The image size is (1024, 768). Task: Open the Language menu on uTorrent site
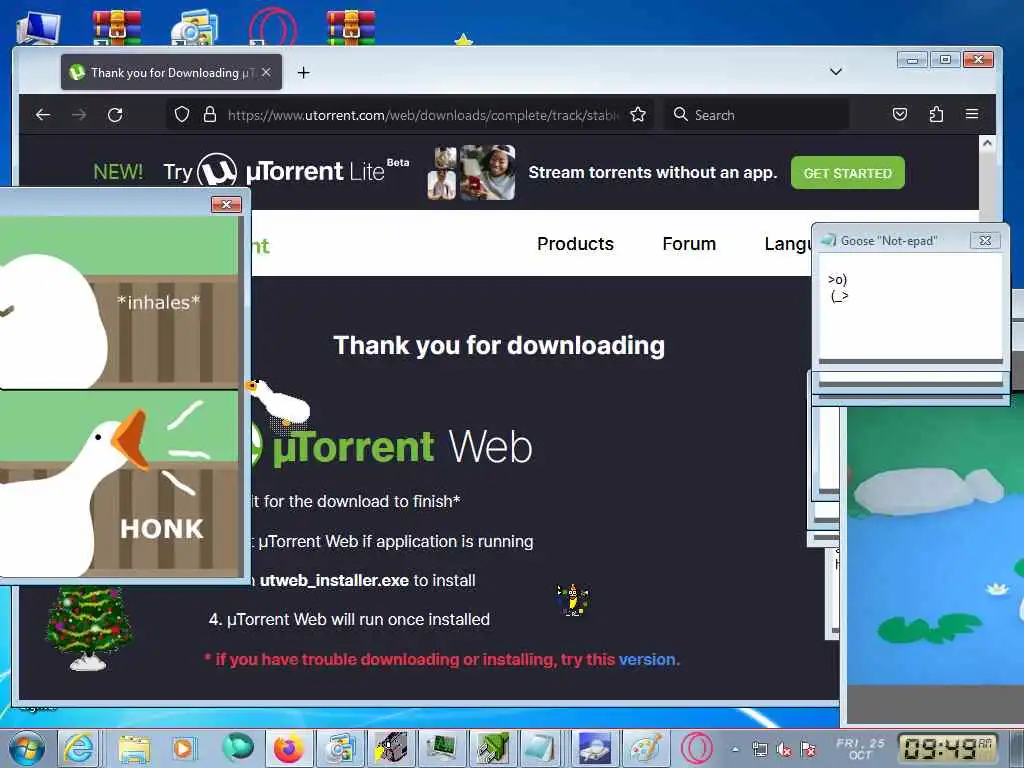788,244
